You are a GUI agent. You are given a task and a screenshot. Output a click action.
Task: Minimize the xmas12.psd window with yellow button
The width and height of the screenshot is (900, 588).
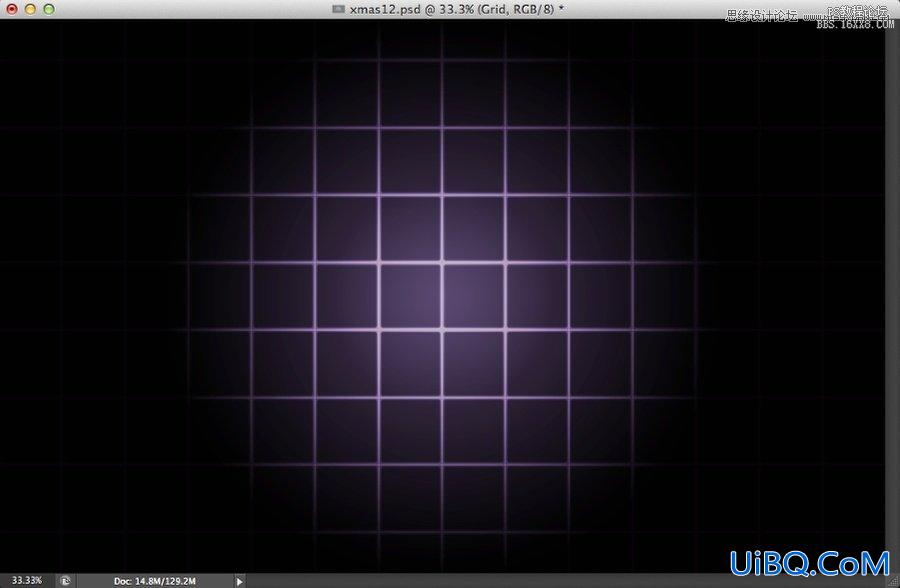(x=30, y=9)
